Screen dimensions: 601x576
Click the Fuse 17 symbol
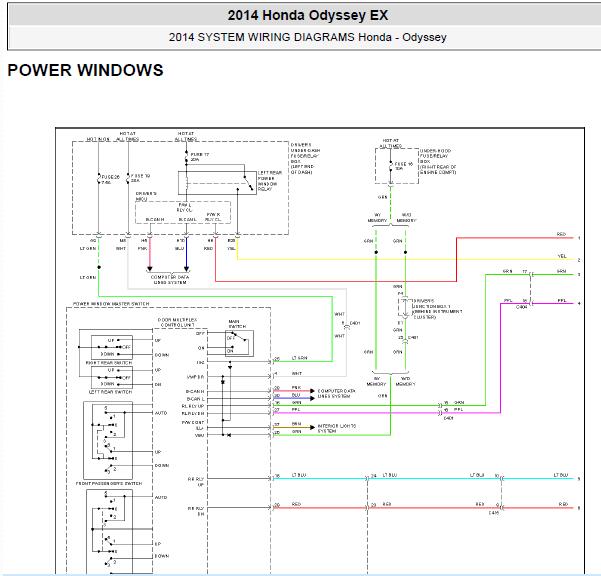187,158
